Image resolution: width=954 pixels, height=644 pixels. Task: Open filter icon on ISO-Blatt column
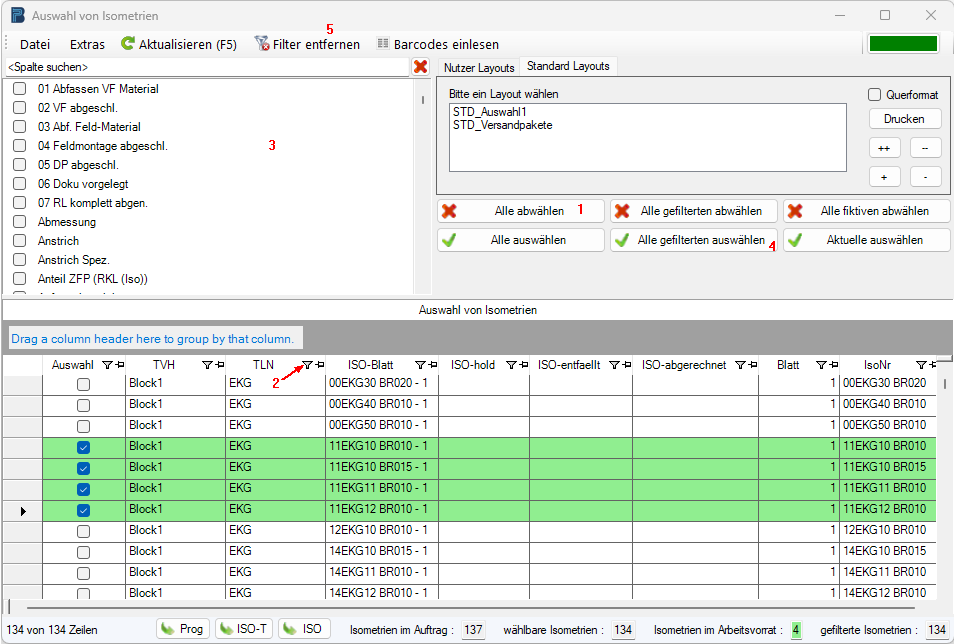[420, 366]
